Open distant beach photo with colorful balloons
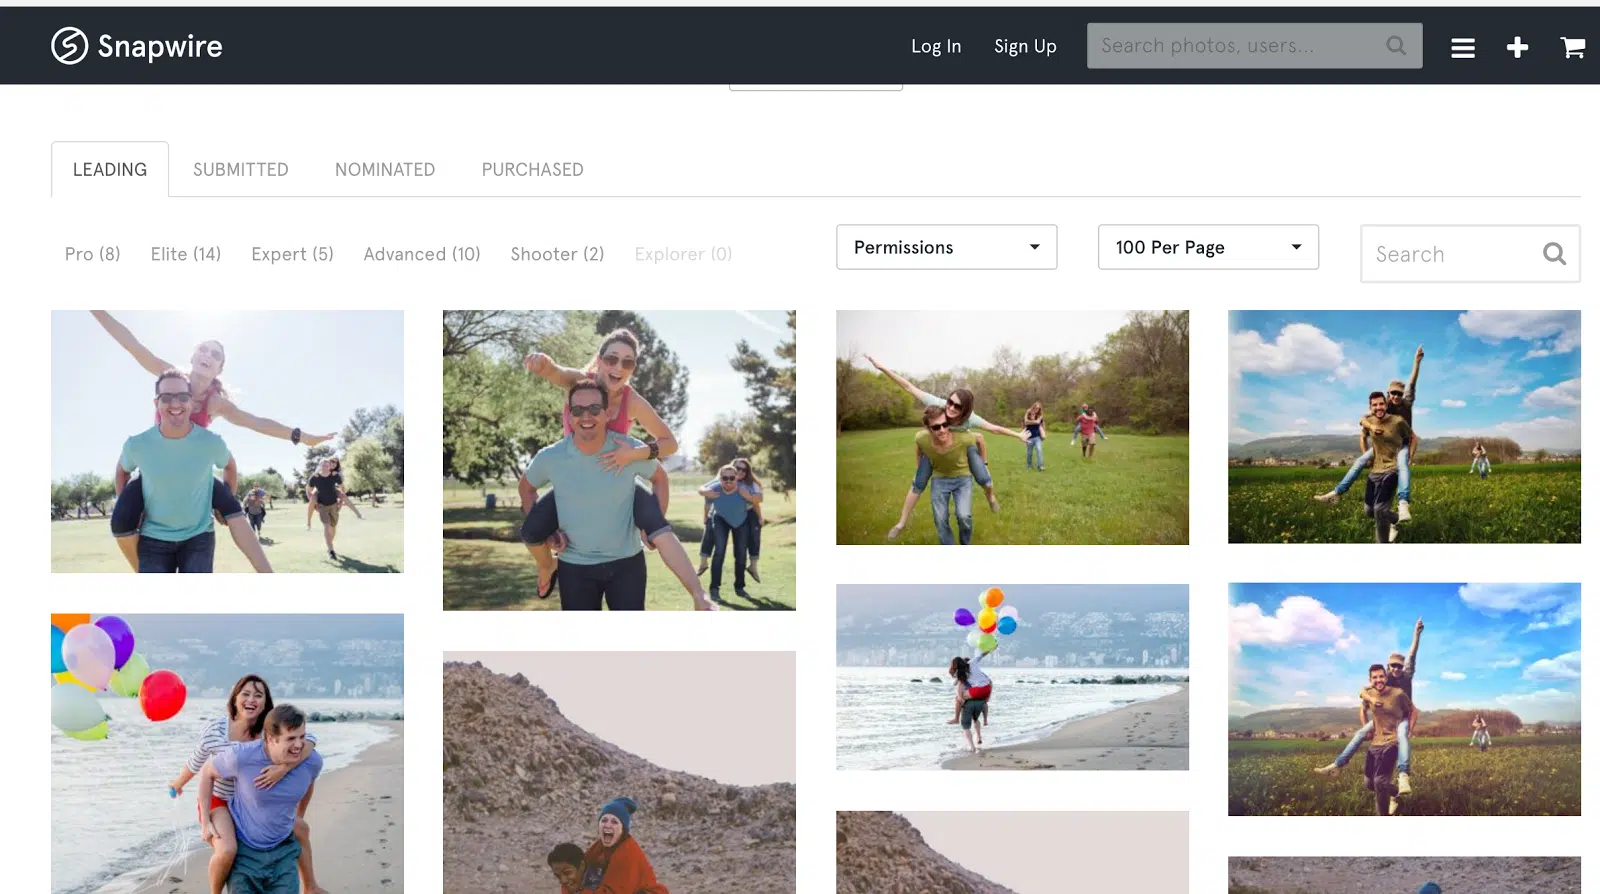This screenshot has width=1600, height=894. [x=1012, y=677]
